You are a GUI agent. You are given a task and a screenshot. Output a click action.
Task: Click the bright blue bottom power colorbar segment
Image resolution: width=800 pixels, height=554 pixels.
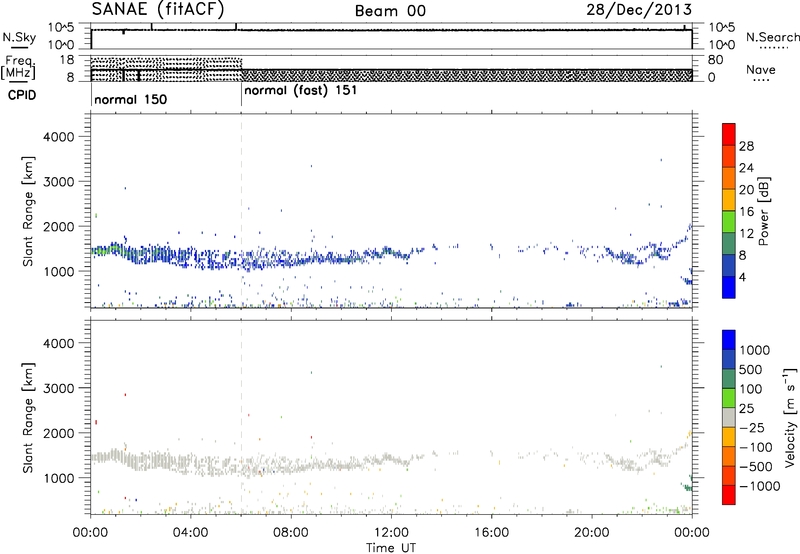(x=729, y=287)
